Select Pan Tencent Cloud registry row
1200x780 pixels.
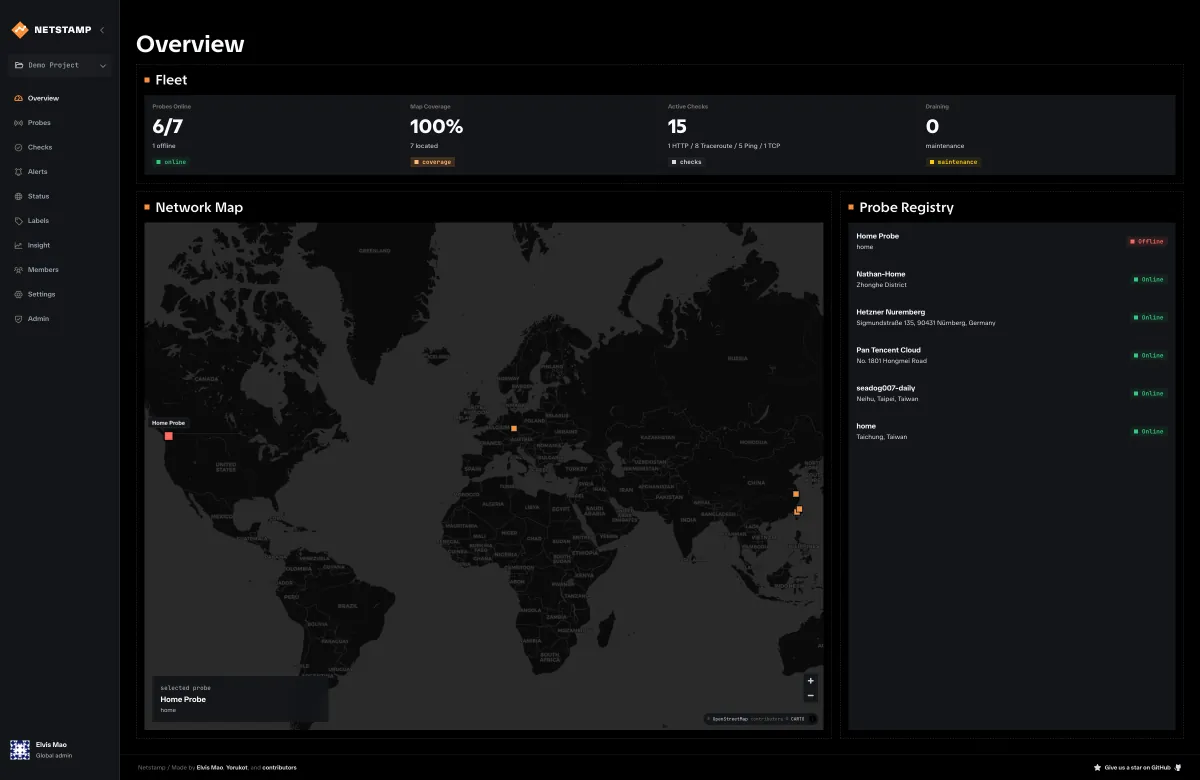click(x=1011, y=355)
